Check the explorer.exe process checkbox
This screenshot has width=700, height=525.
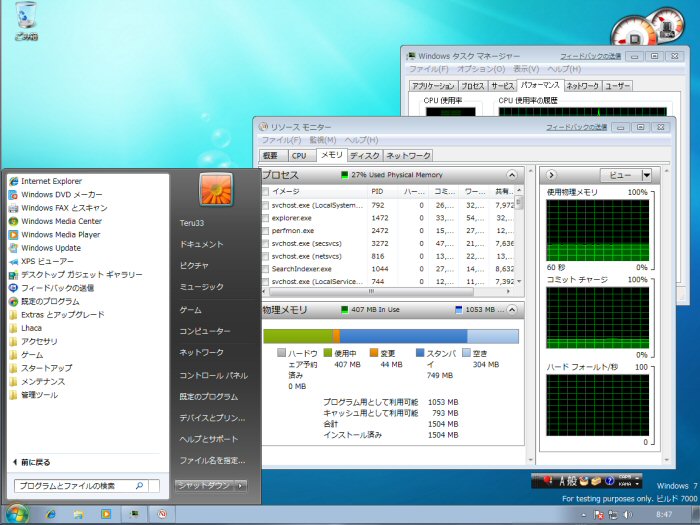tap(265, 218)
